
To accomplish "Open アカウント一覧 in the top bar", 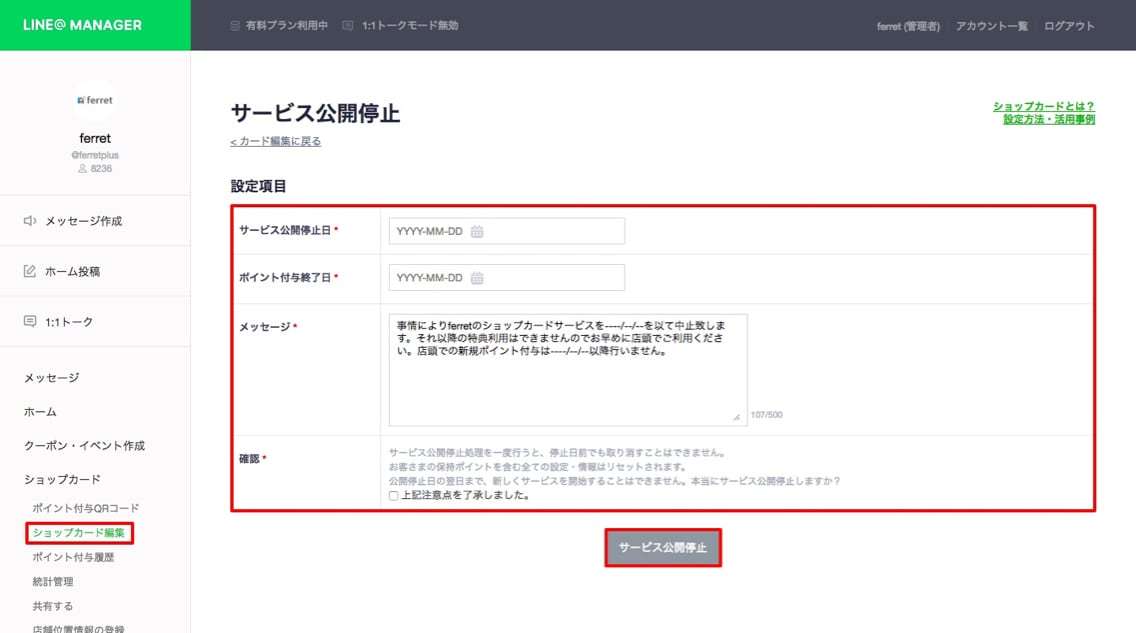I will (x=991, y=26).
